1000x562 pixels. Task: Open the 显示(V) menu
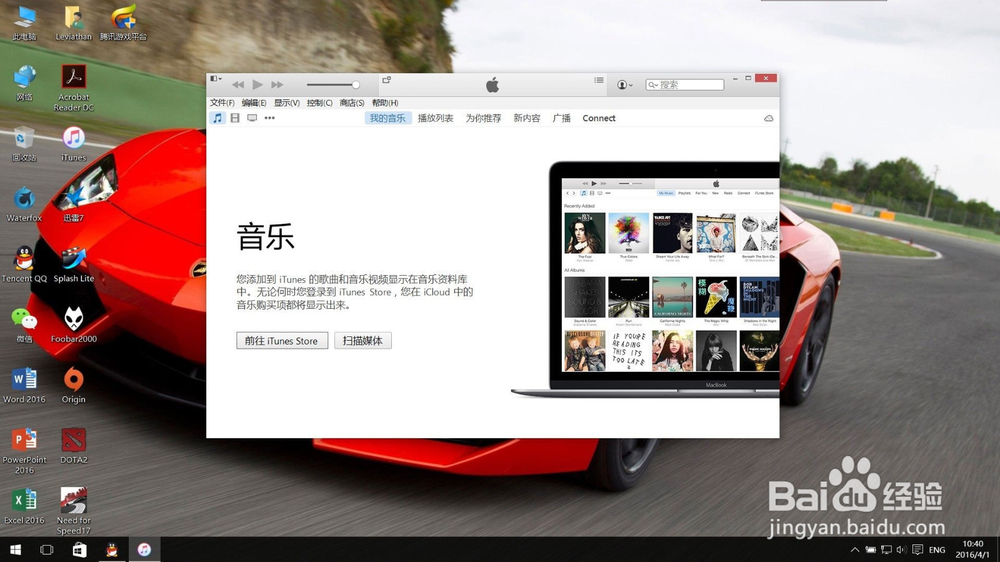(x=287, y=103)
